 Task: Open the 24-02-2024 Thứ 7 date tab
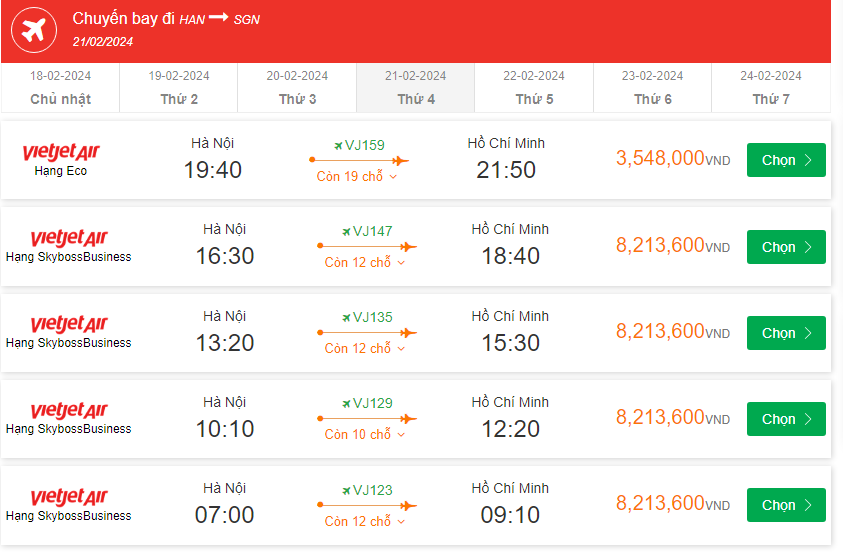coord(771,88)
